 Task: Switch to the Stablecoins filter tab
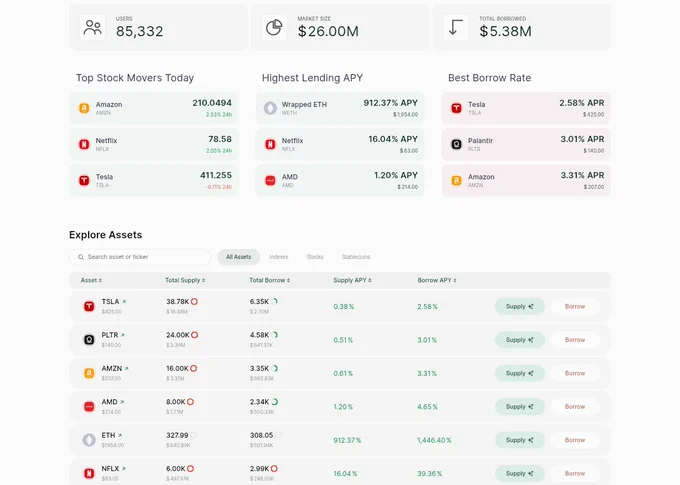[356, 257]
